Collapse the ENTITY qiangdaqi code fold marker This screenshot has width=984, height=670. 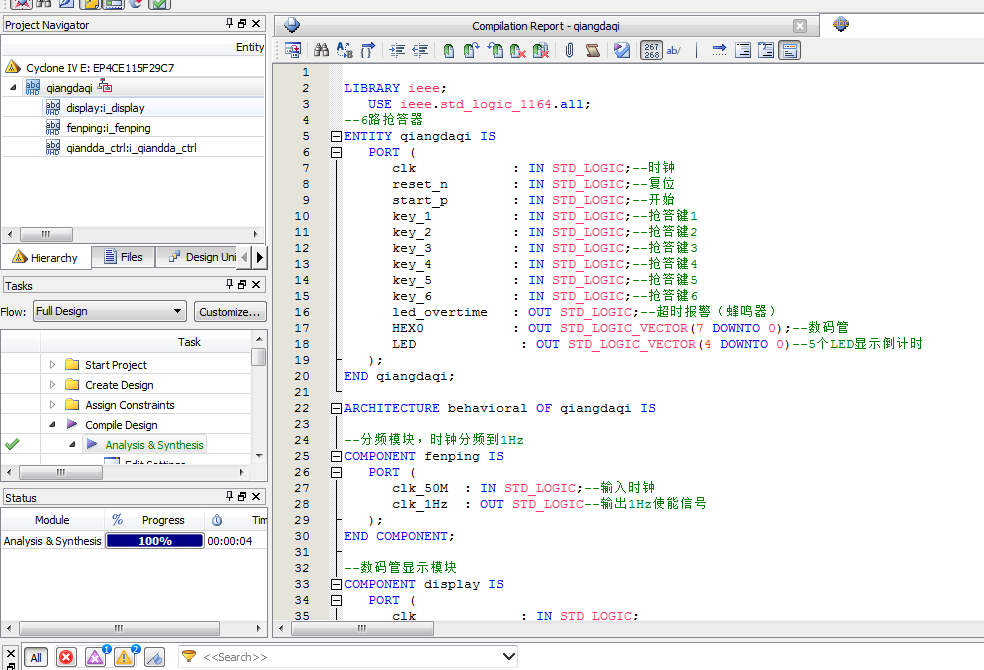[x=336, y=136]
